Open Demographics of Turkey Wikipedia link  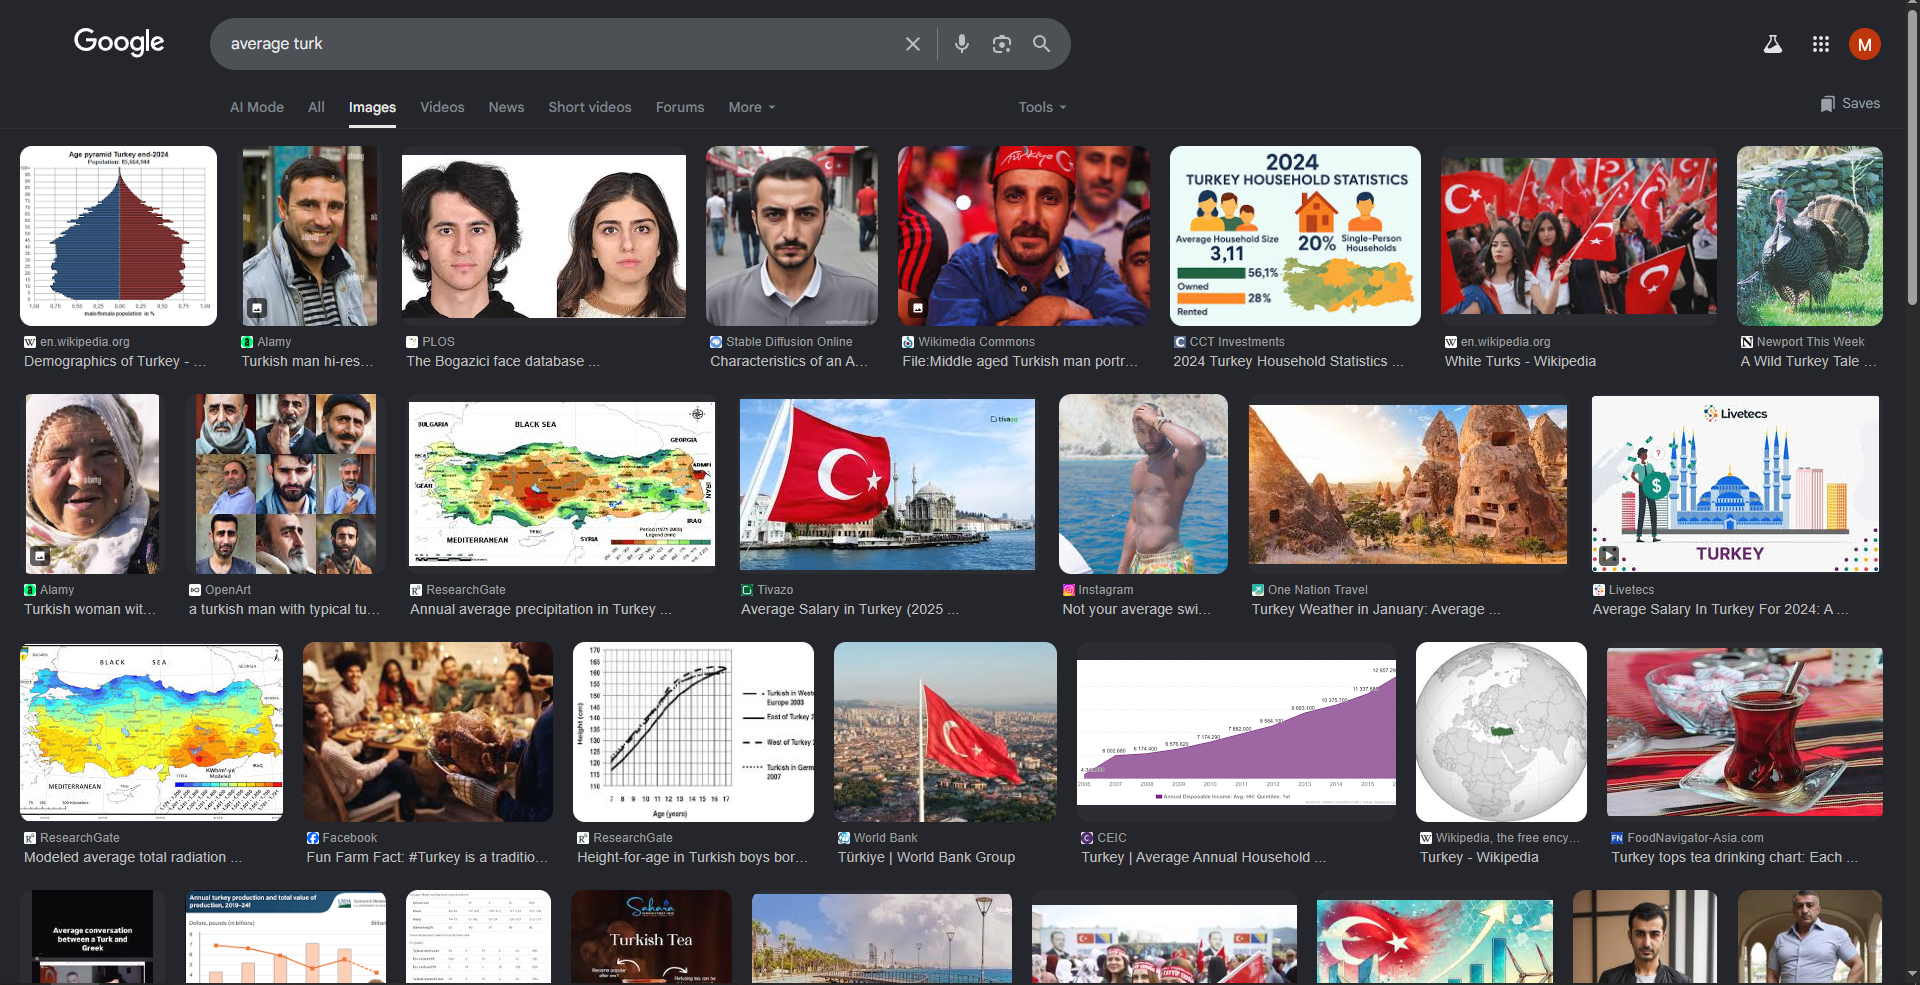(x=114, y=361)
